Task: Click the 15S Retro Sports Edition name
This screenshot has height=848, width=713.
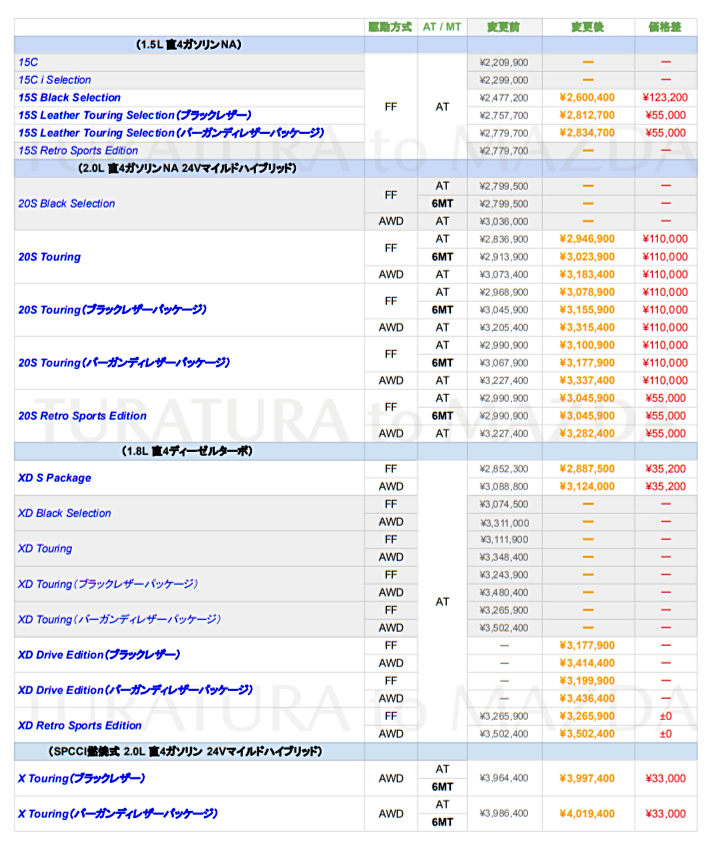Action: point(78,151)
